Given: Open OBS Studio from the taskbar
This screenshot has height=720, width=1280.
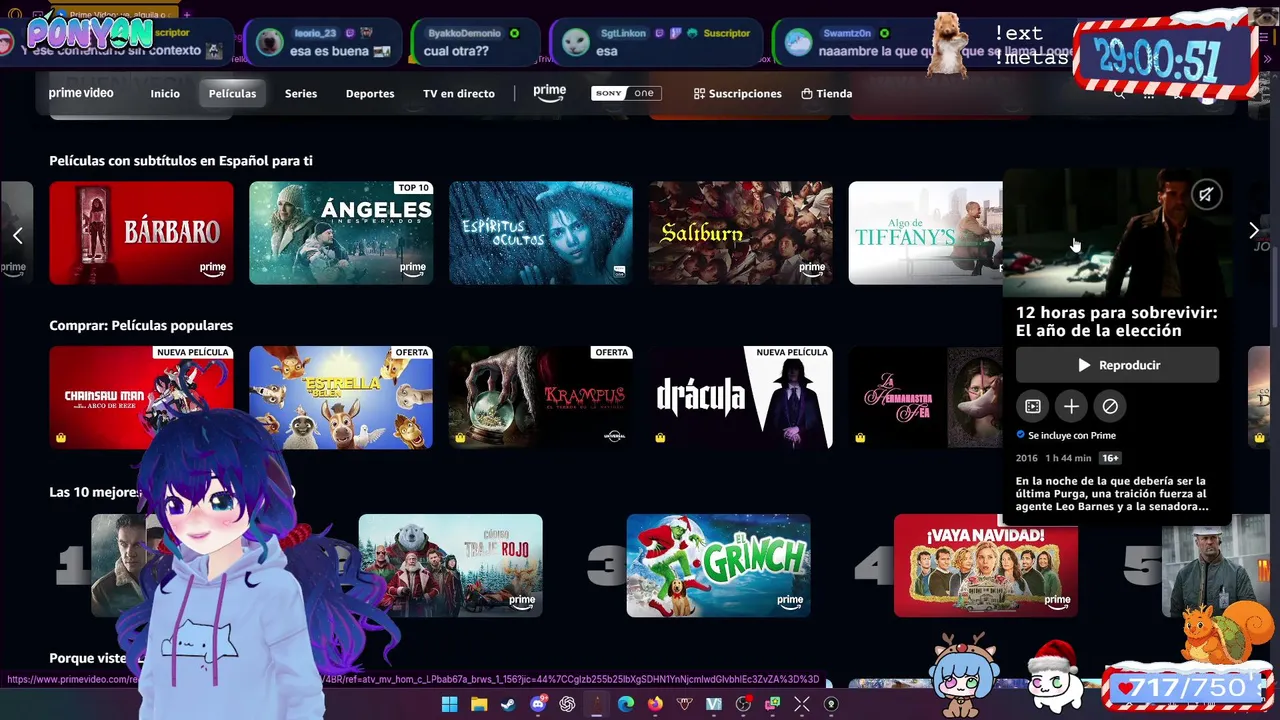Looking at the screenshot, I should [743, 704].
